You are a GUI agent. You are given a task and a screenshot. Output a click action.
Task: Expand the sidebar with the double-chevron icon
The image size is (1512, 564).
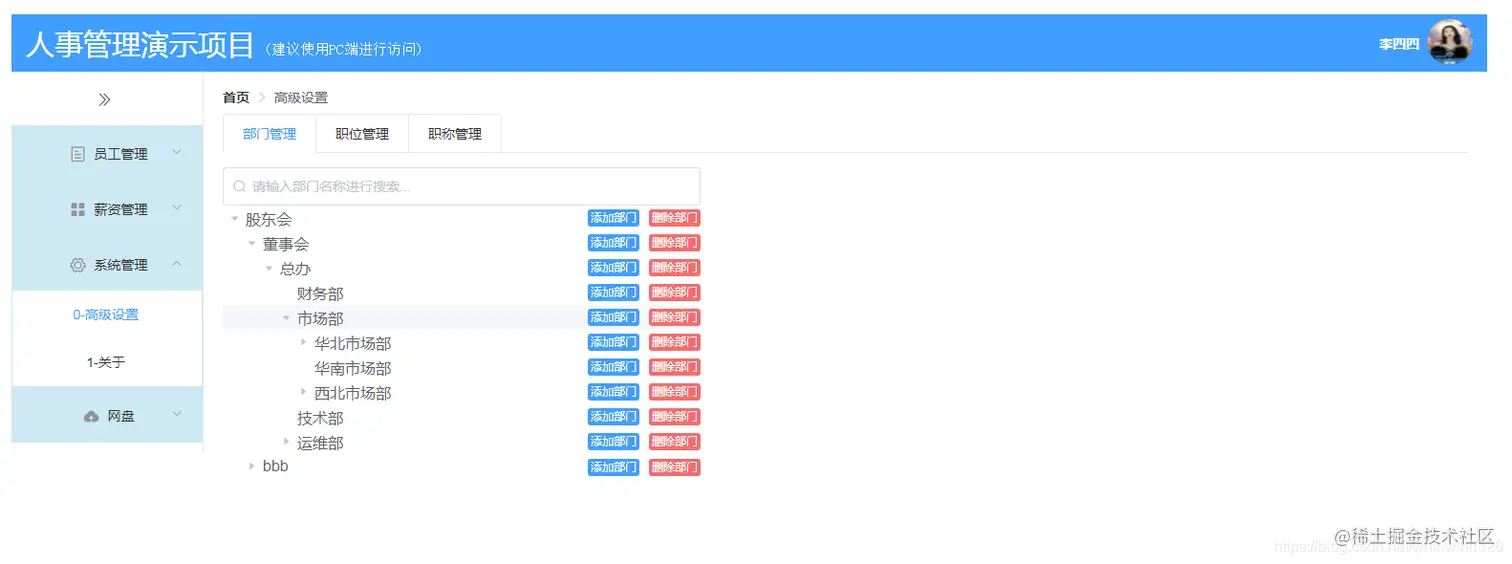pyautogui.click(x=104, y=100)
